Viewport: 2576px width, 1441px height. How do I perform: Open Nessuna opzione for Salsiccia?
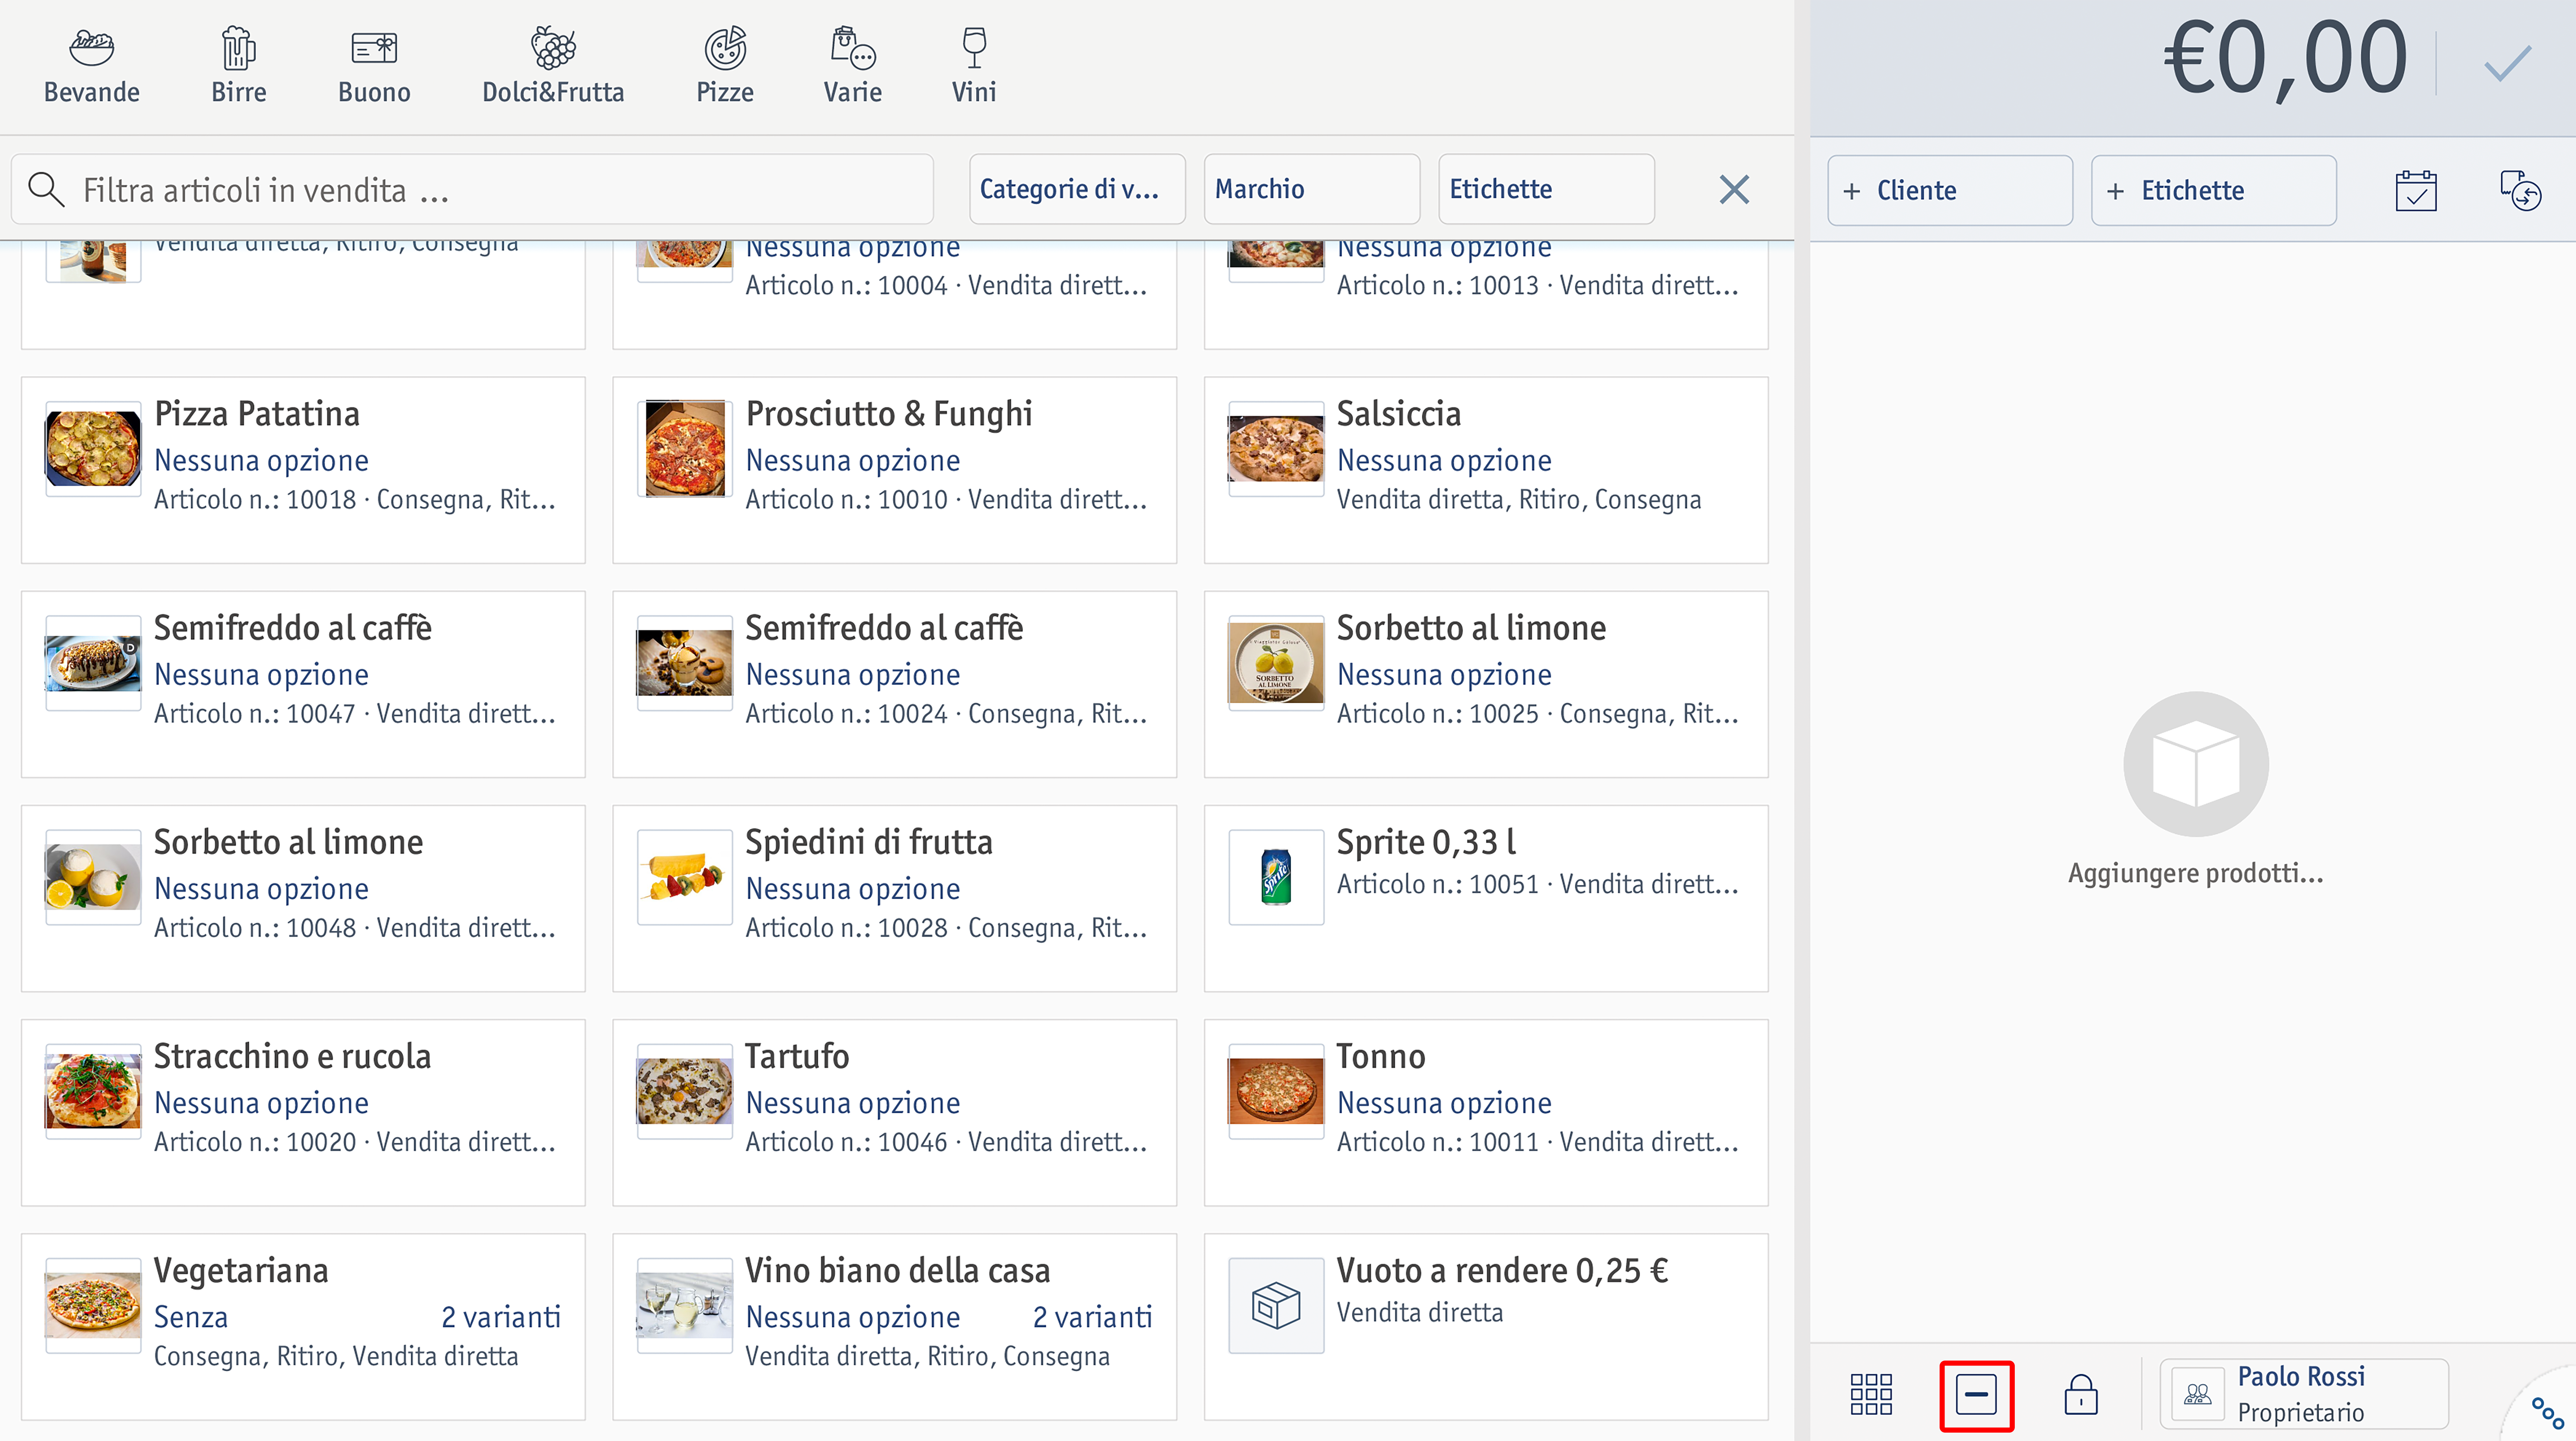tap(1444, 460)
